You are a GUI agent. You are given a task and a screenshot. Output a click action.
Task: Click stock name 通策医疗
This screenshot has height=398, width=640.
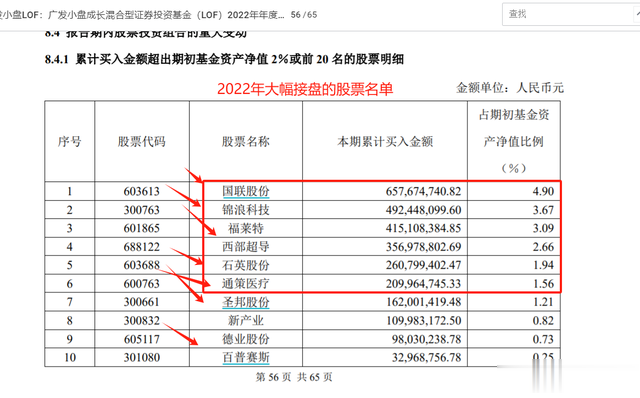pos(246,284)
